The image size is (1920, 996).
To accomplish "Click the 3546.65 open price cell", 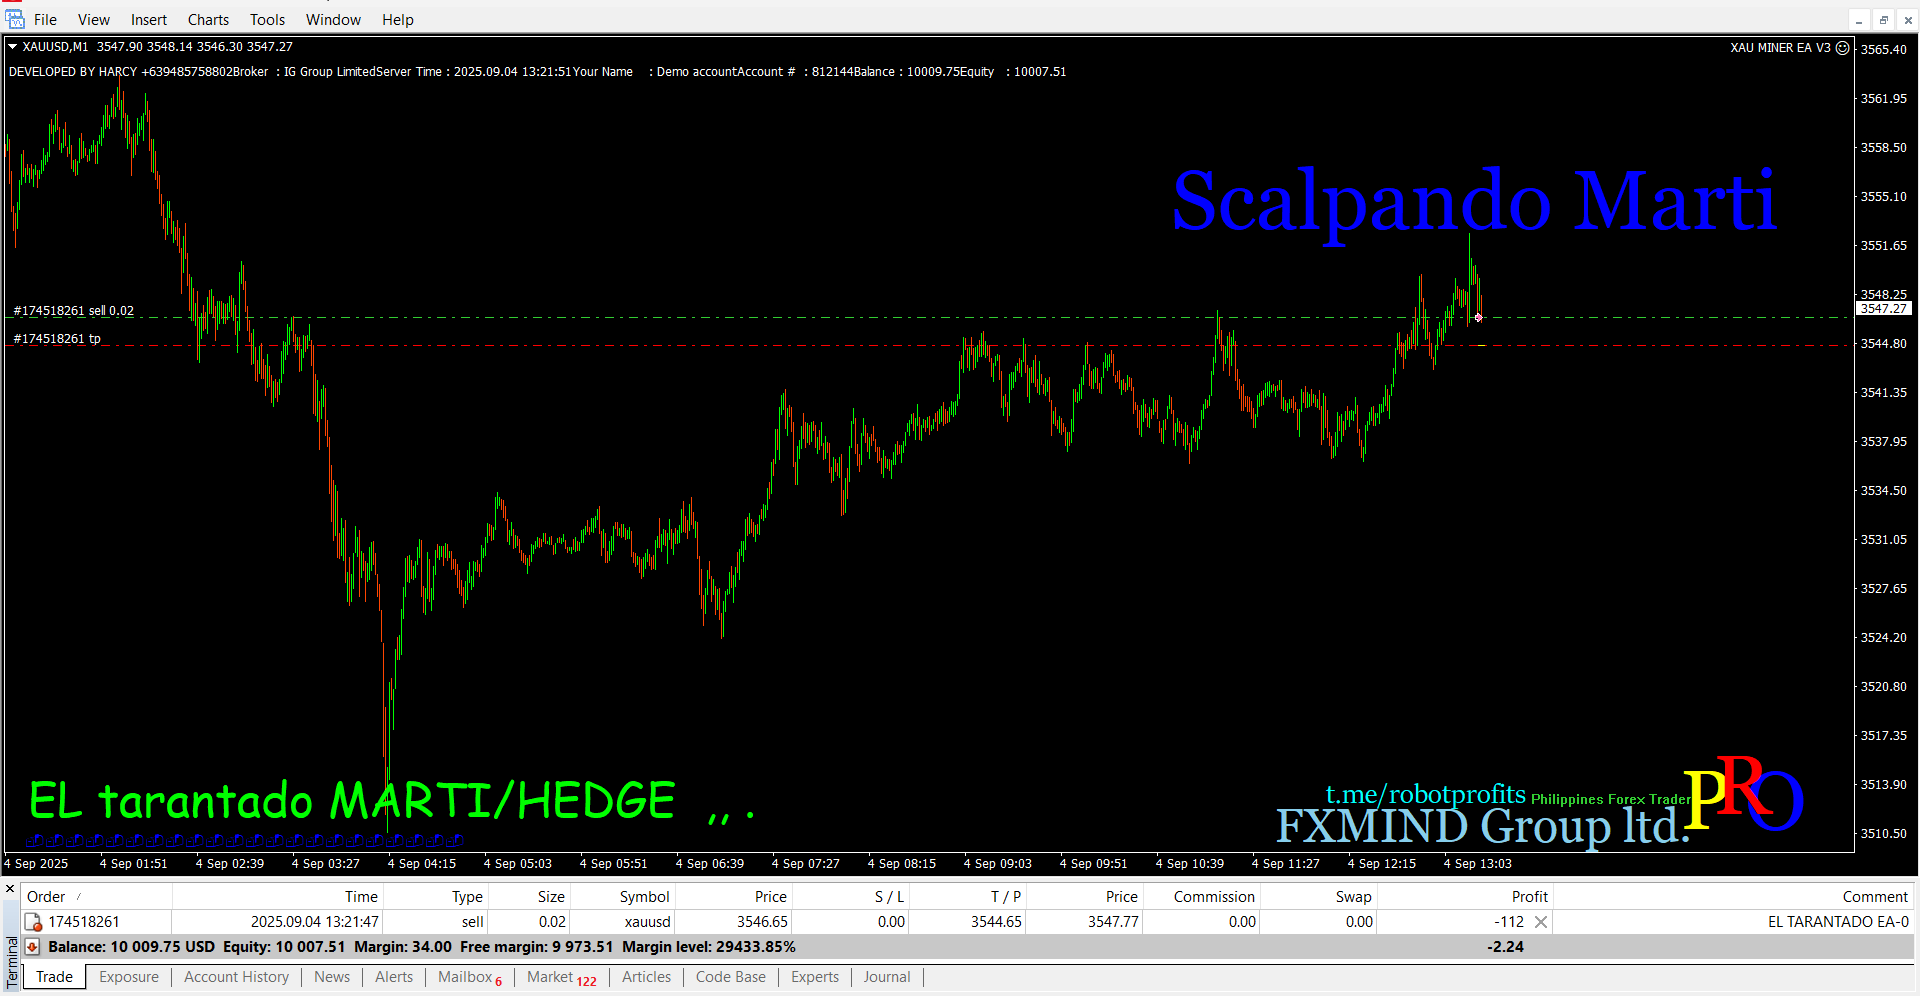I will pyautogui.click(x=762, y=922).
